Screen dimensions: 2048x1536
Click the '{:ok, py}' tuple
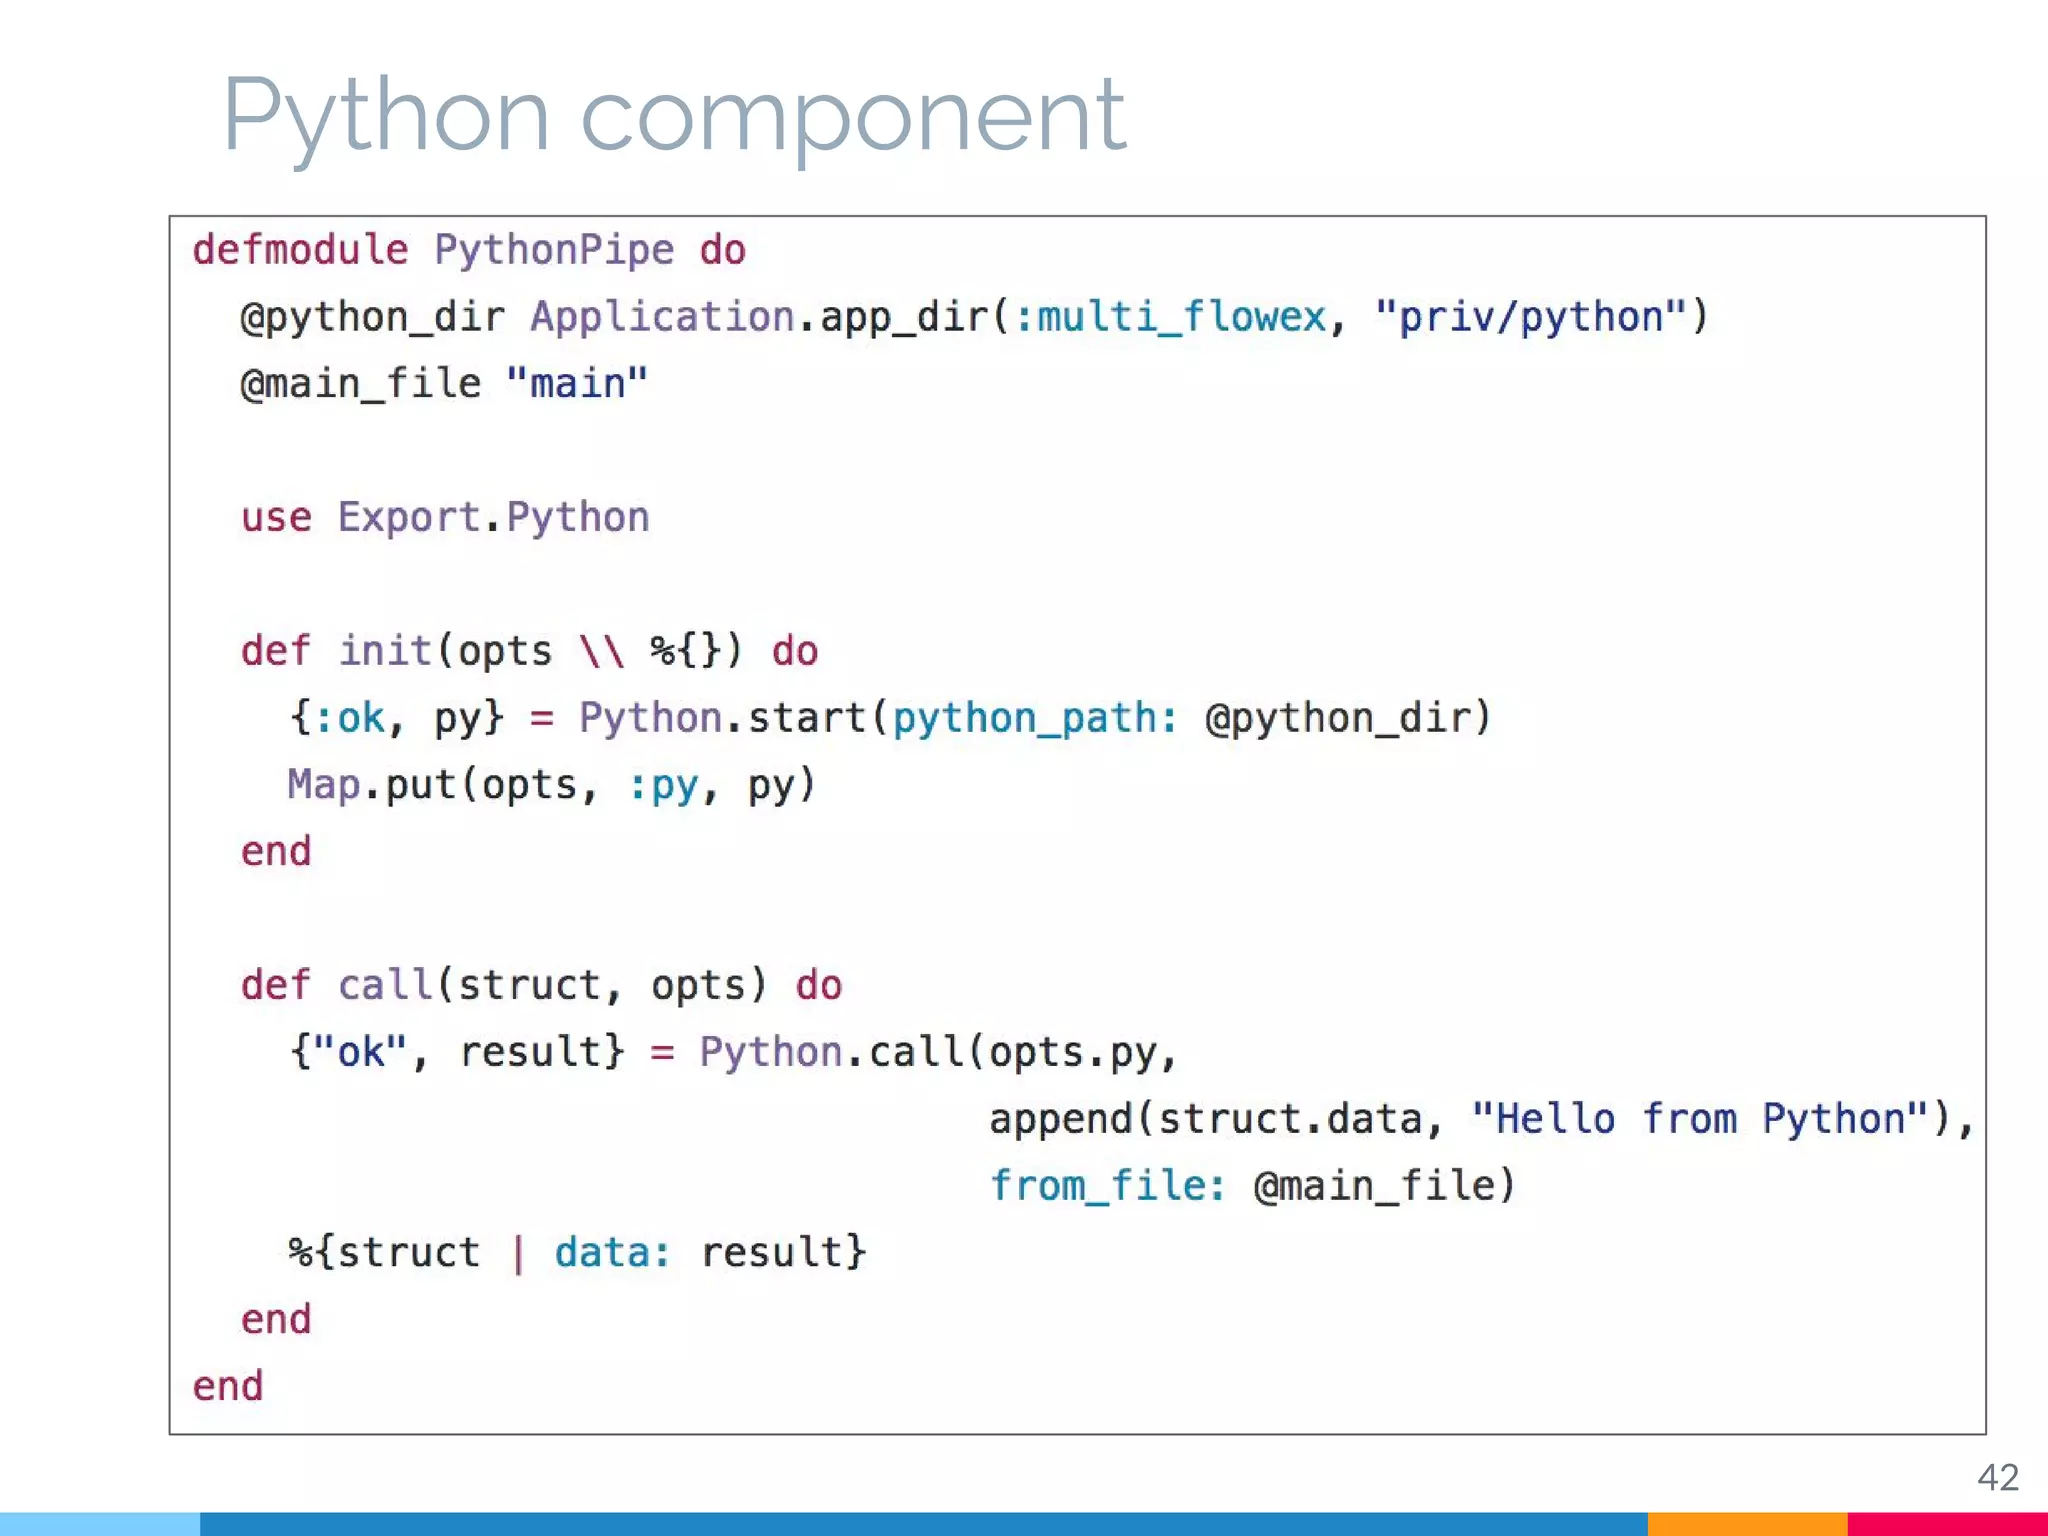tap(396, 718)
